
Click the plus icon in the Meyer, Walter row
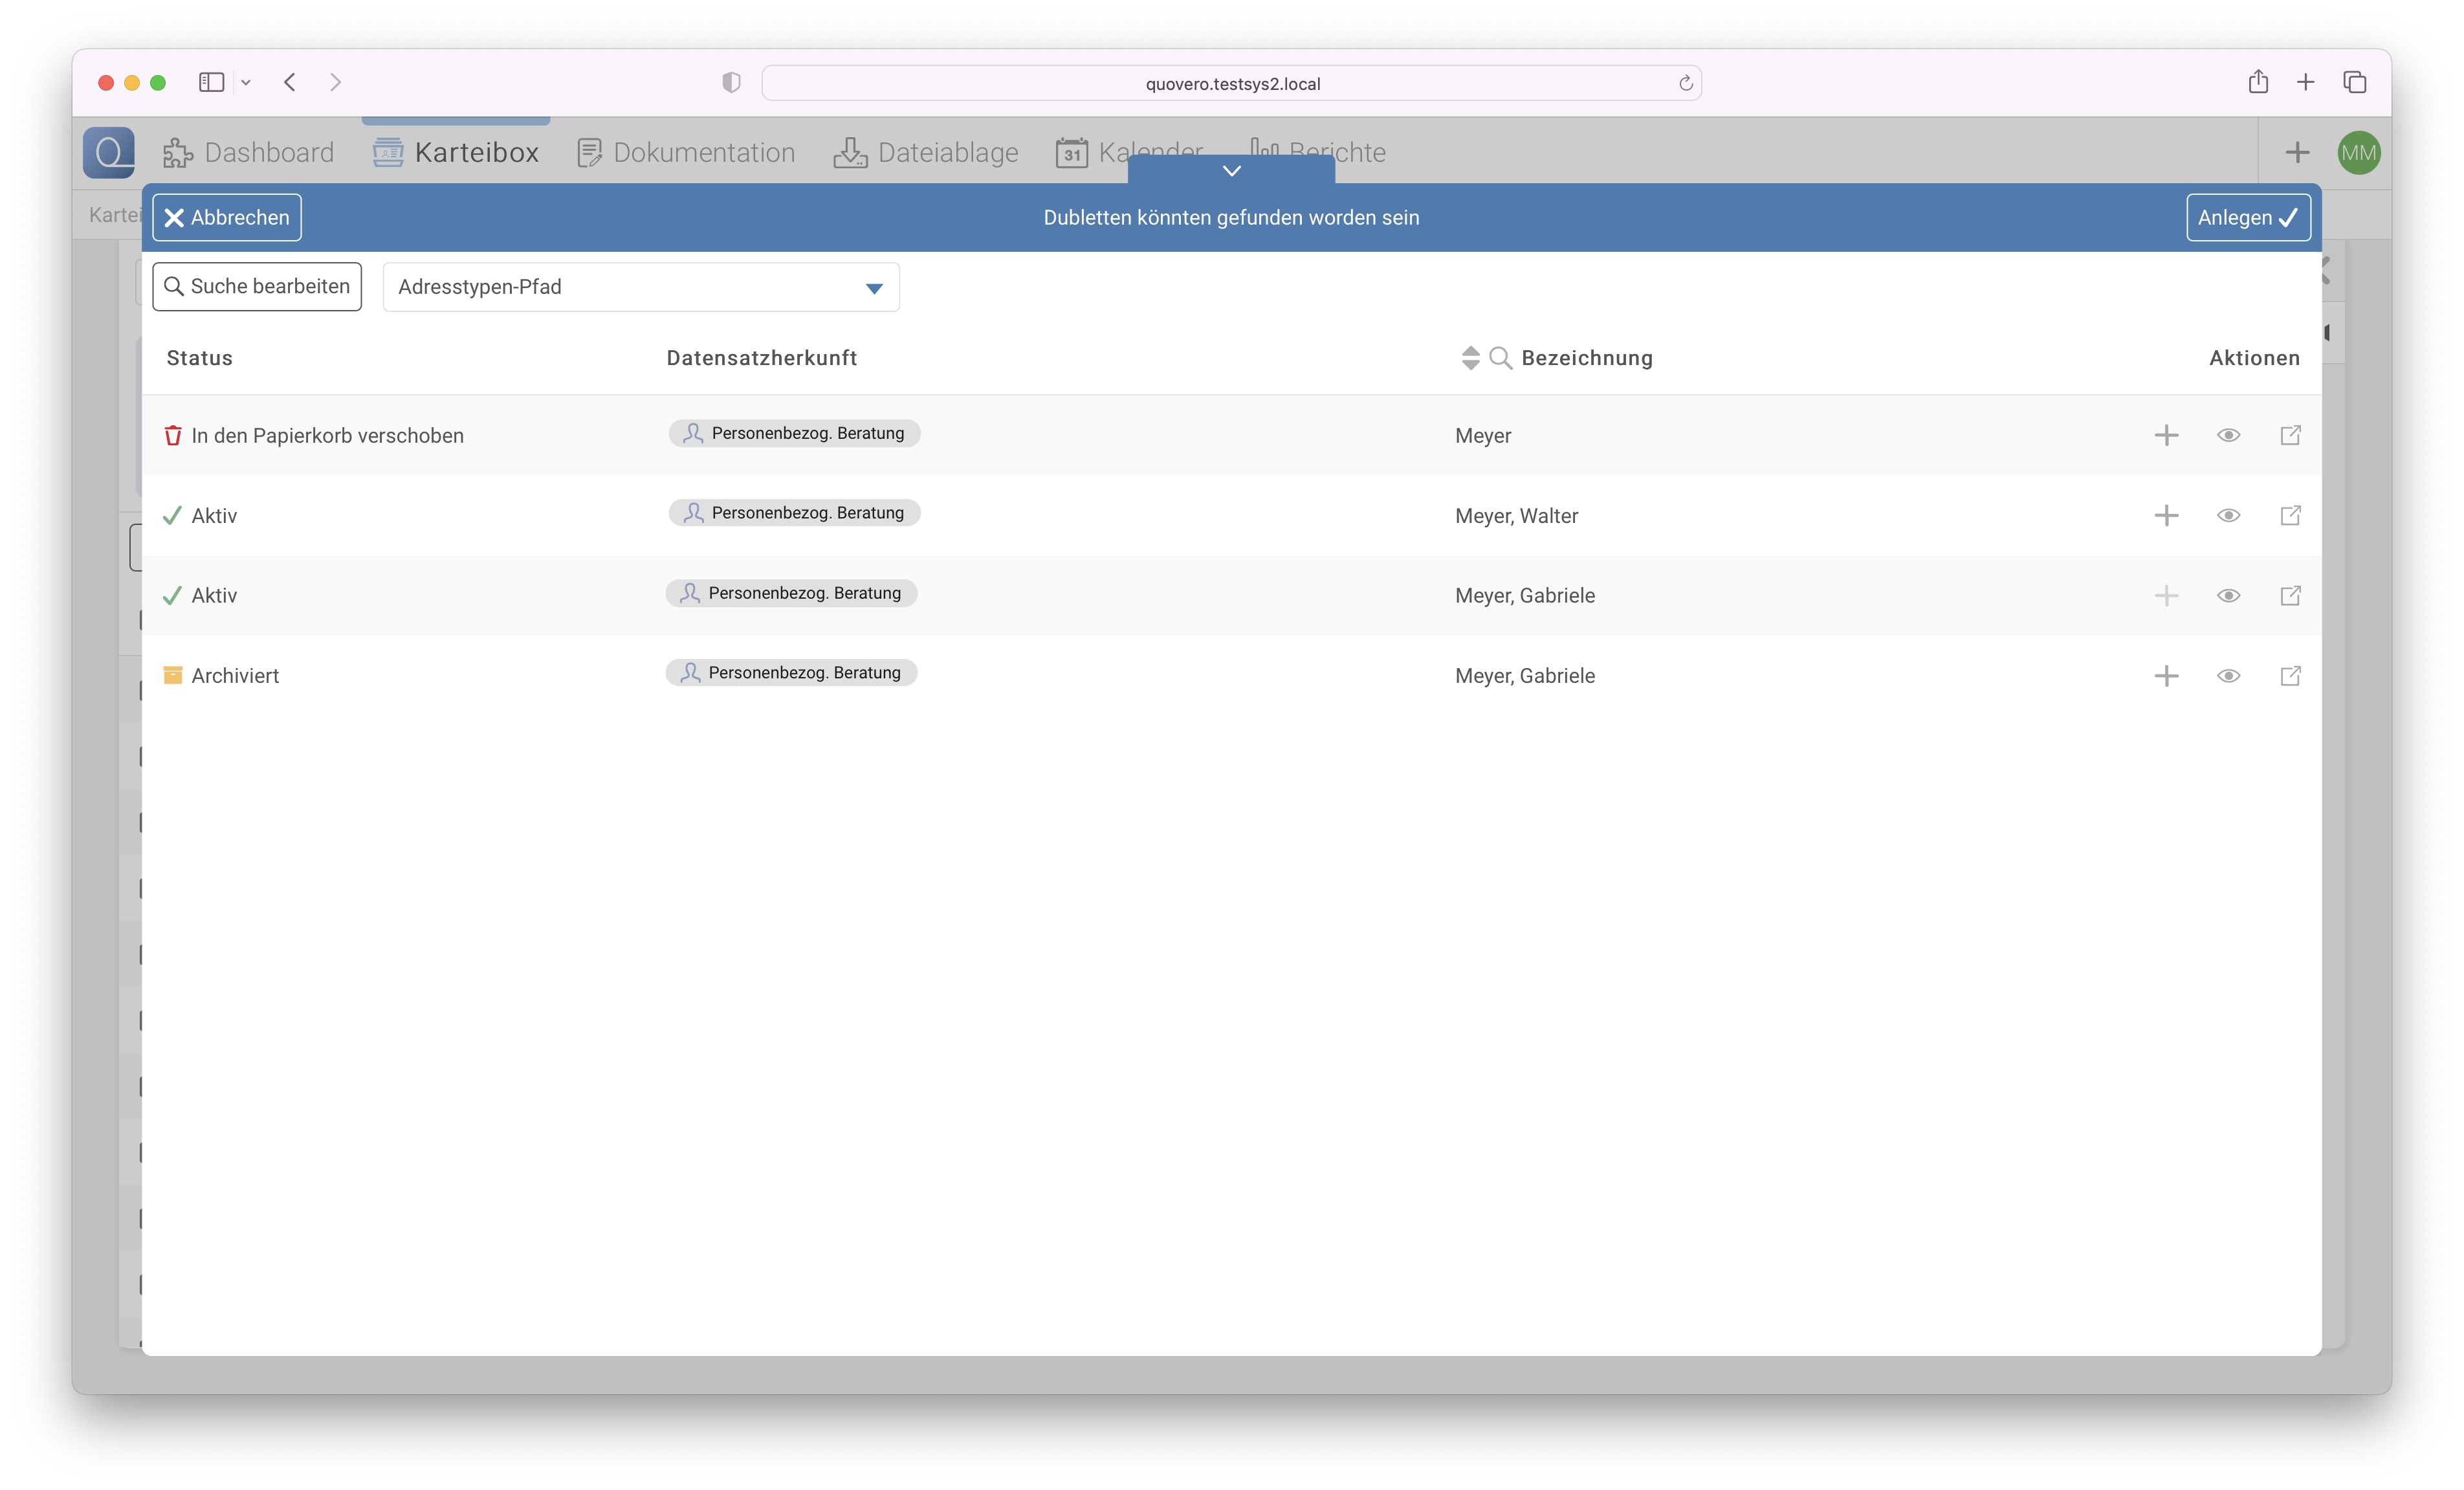2166,516
